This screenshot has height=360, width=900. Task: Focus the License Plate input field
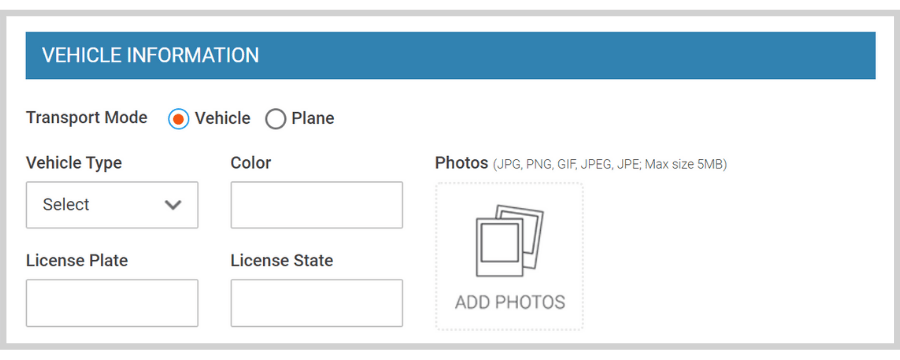(x=112, y=303)
